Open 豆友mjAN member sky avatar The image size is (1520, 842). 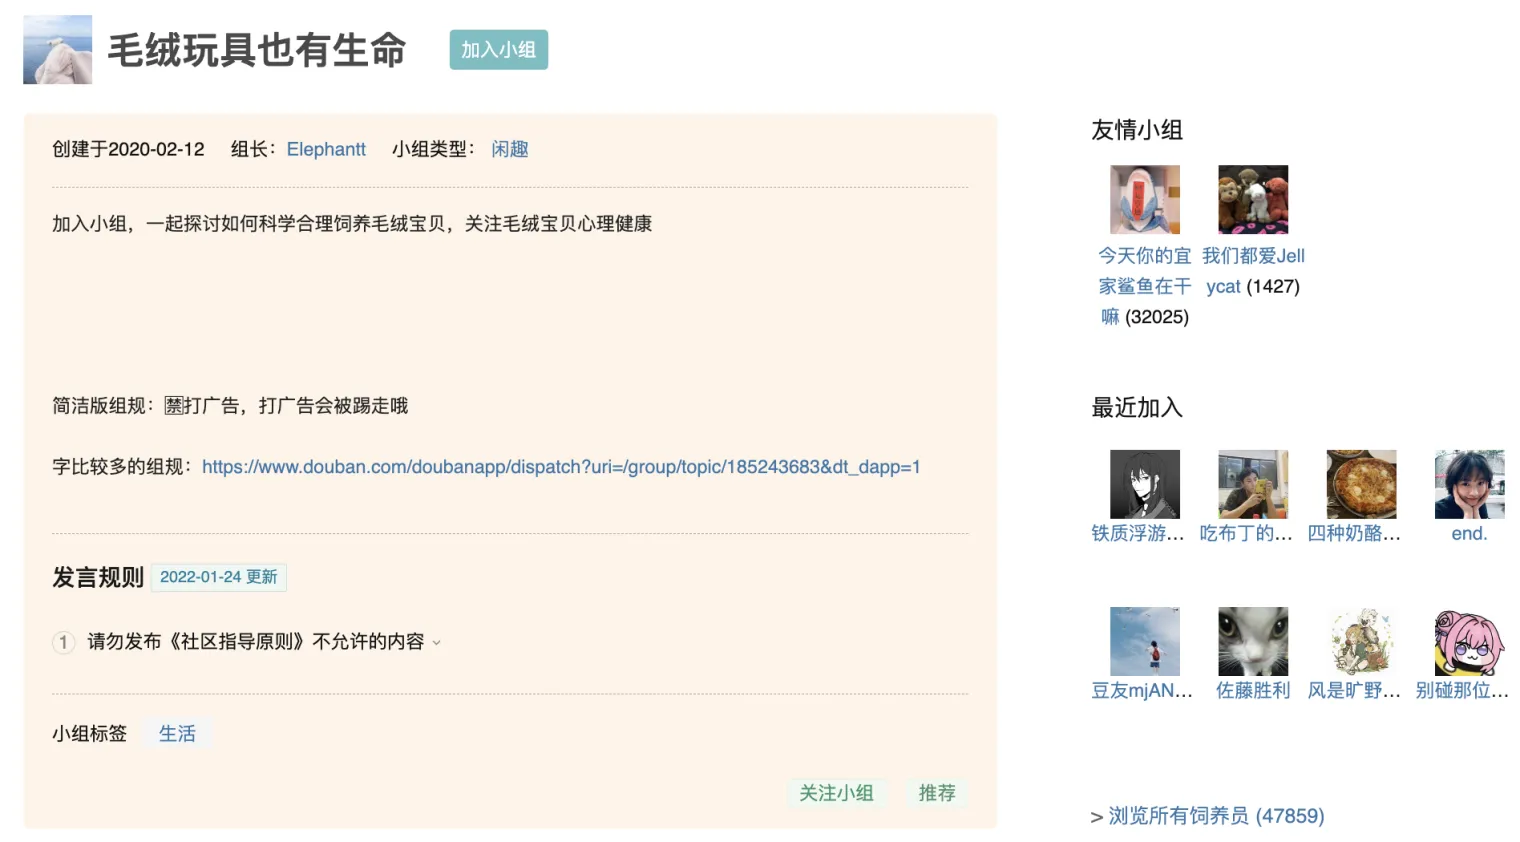click(x=1145, y=641)
